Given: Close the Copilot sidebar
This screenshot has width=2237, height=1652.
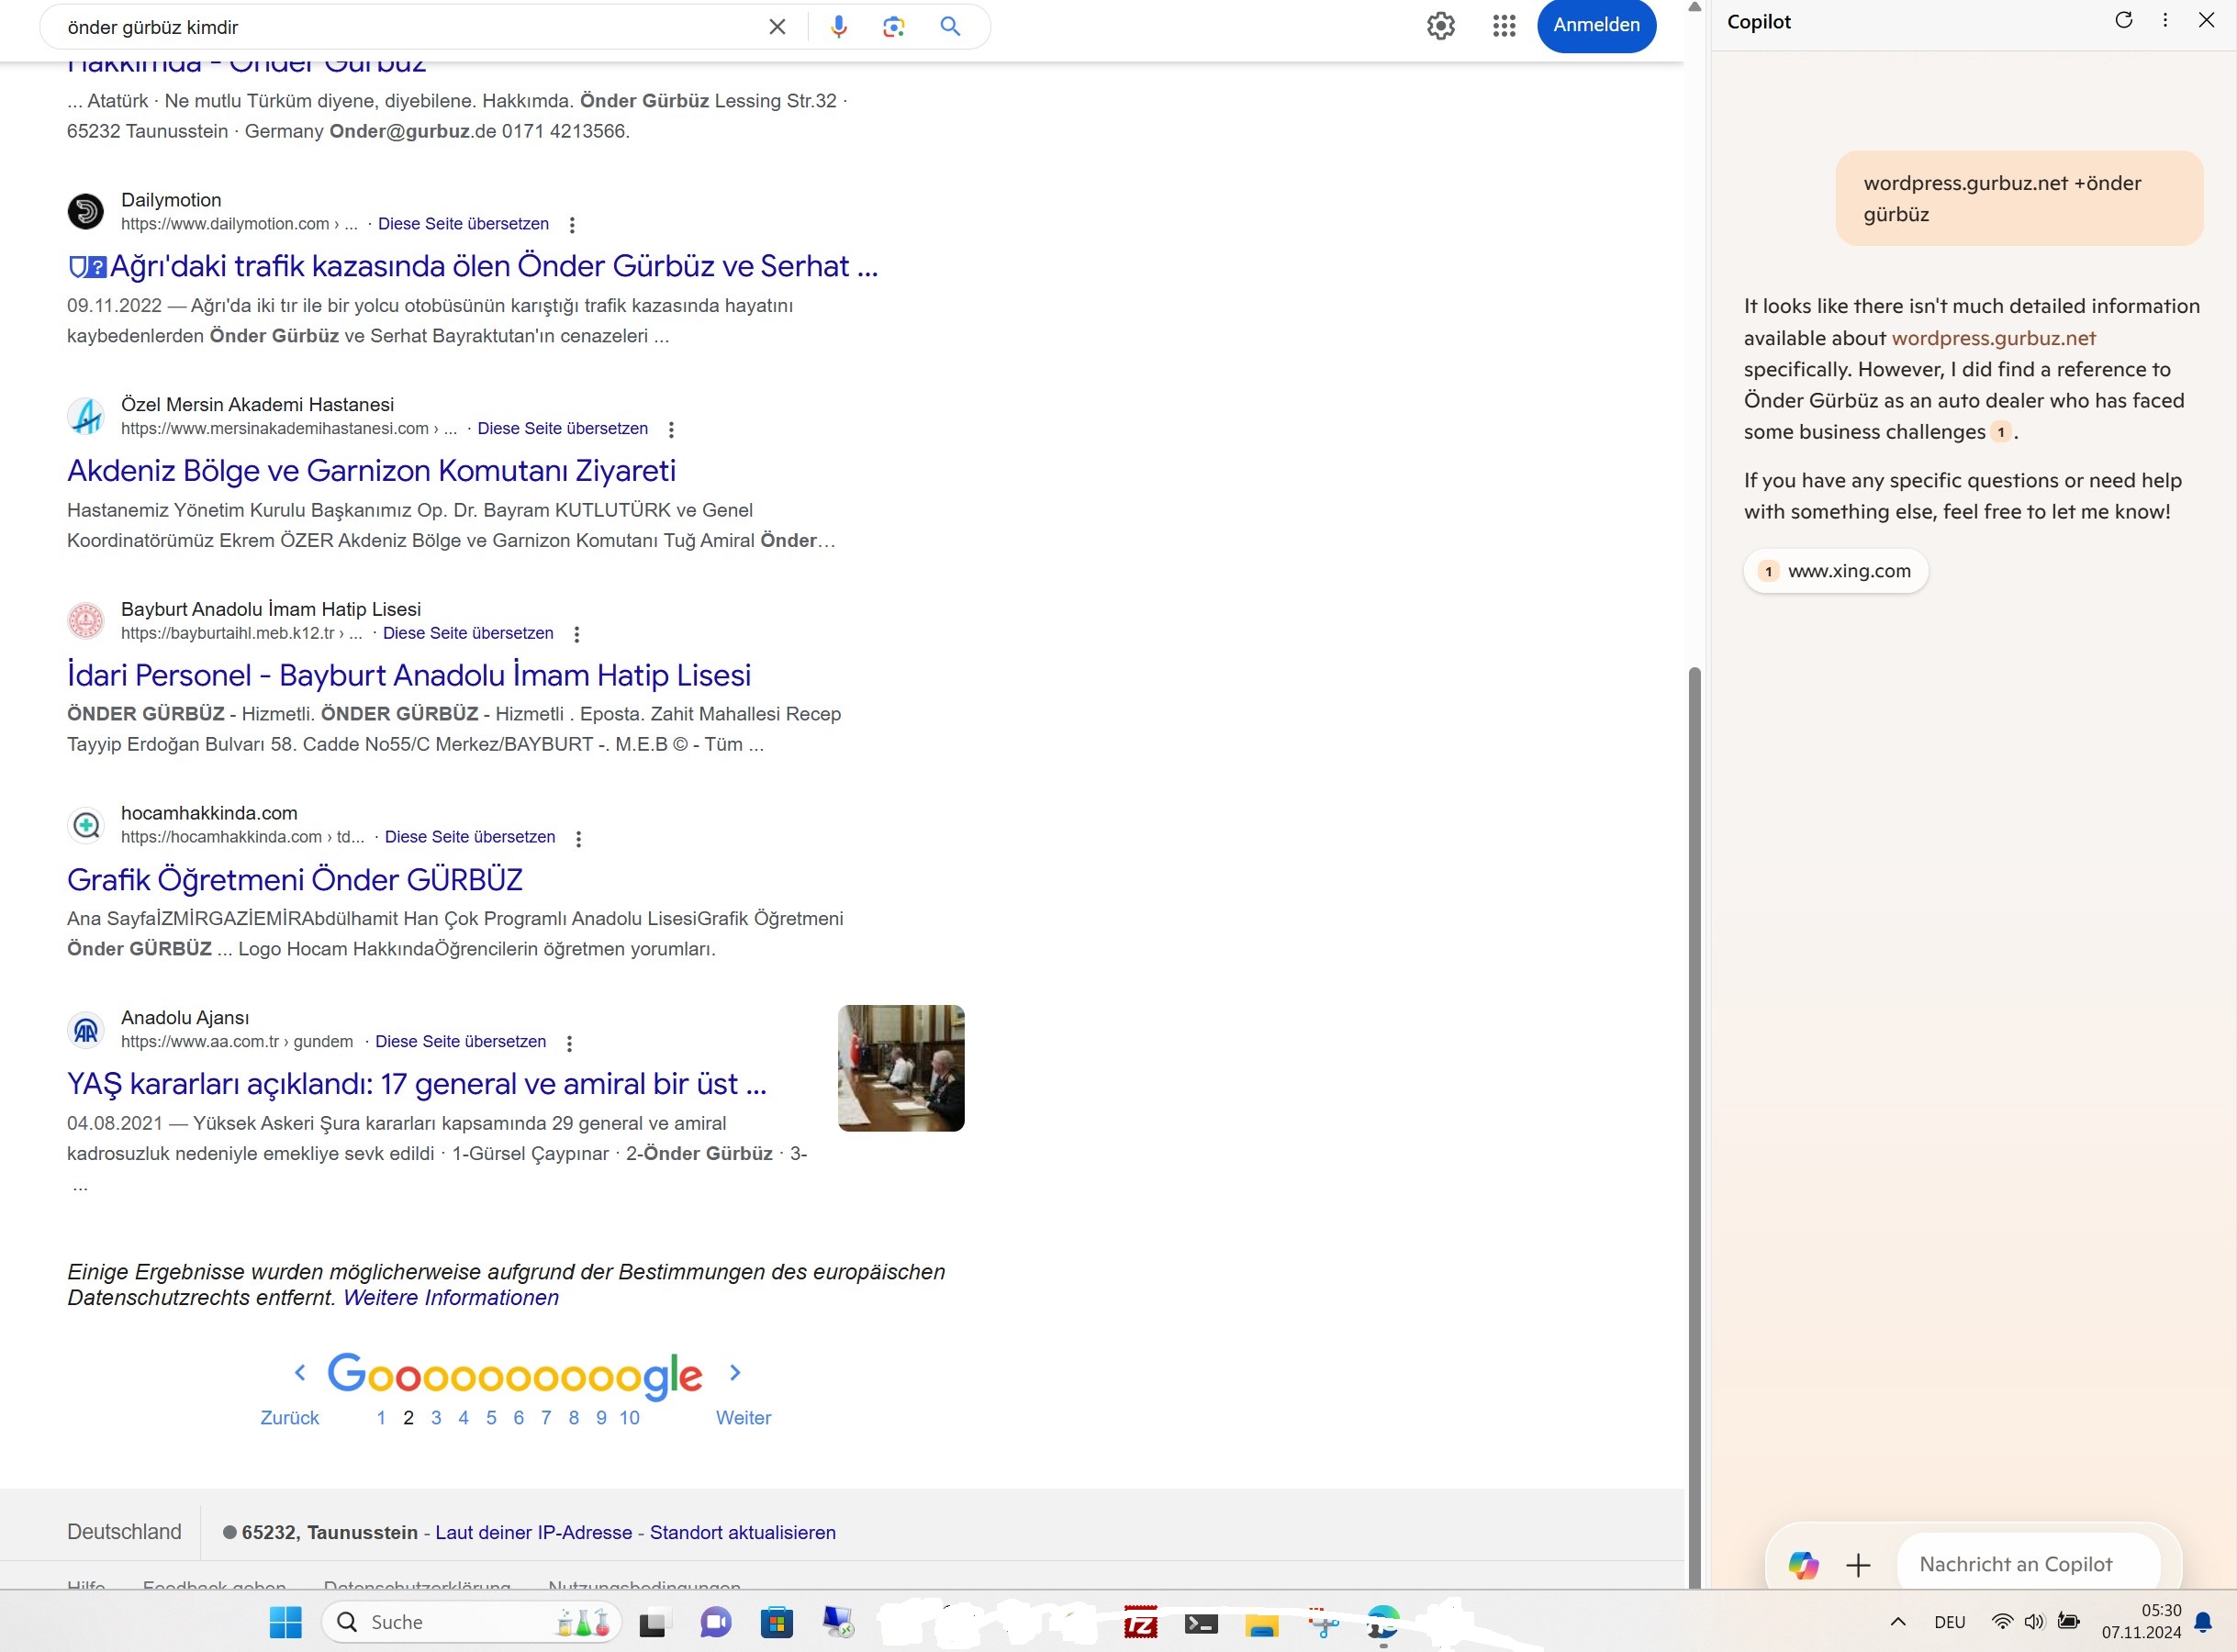Looking at the screenshot, I should point(2206,20).
